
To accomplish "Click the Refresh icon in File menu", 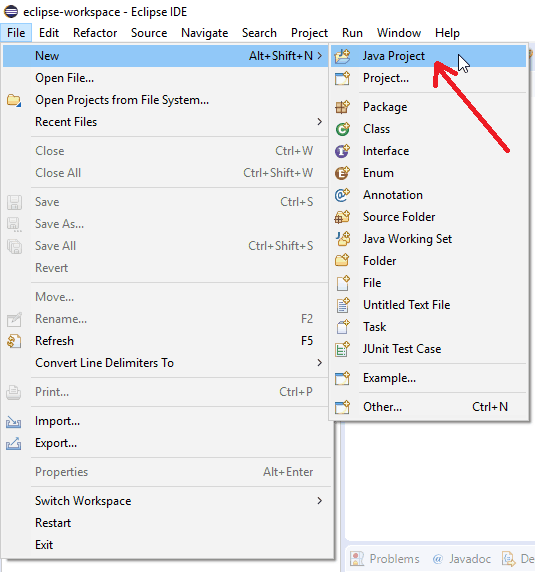I will [14, 341].
